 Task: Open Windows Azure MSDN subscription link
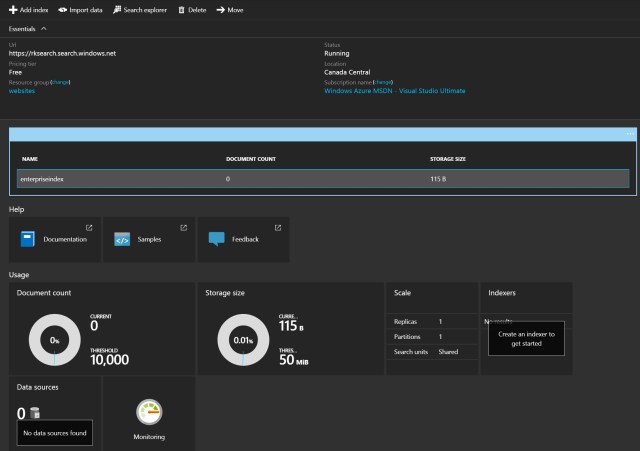(395, 91)
